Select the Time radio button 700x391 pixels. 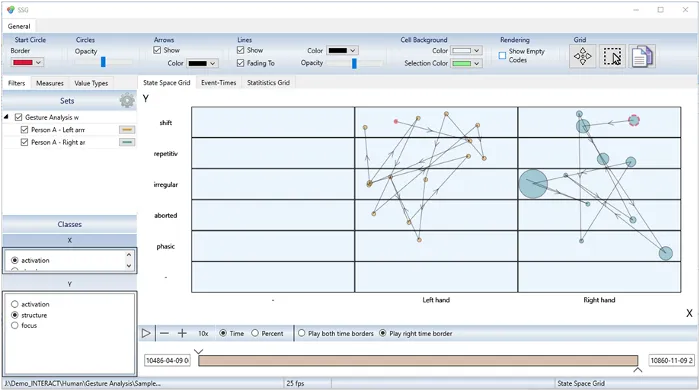click(x=223, y=333)
